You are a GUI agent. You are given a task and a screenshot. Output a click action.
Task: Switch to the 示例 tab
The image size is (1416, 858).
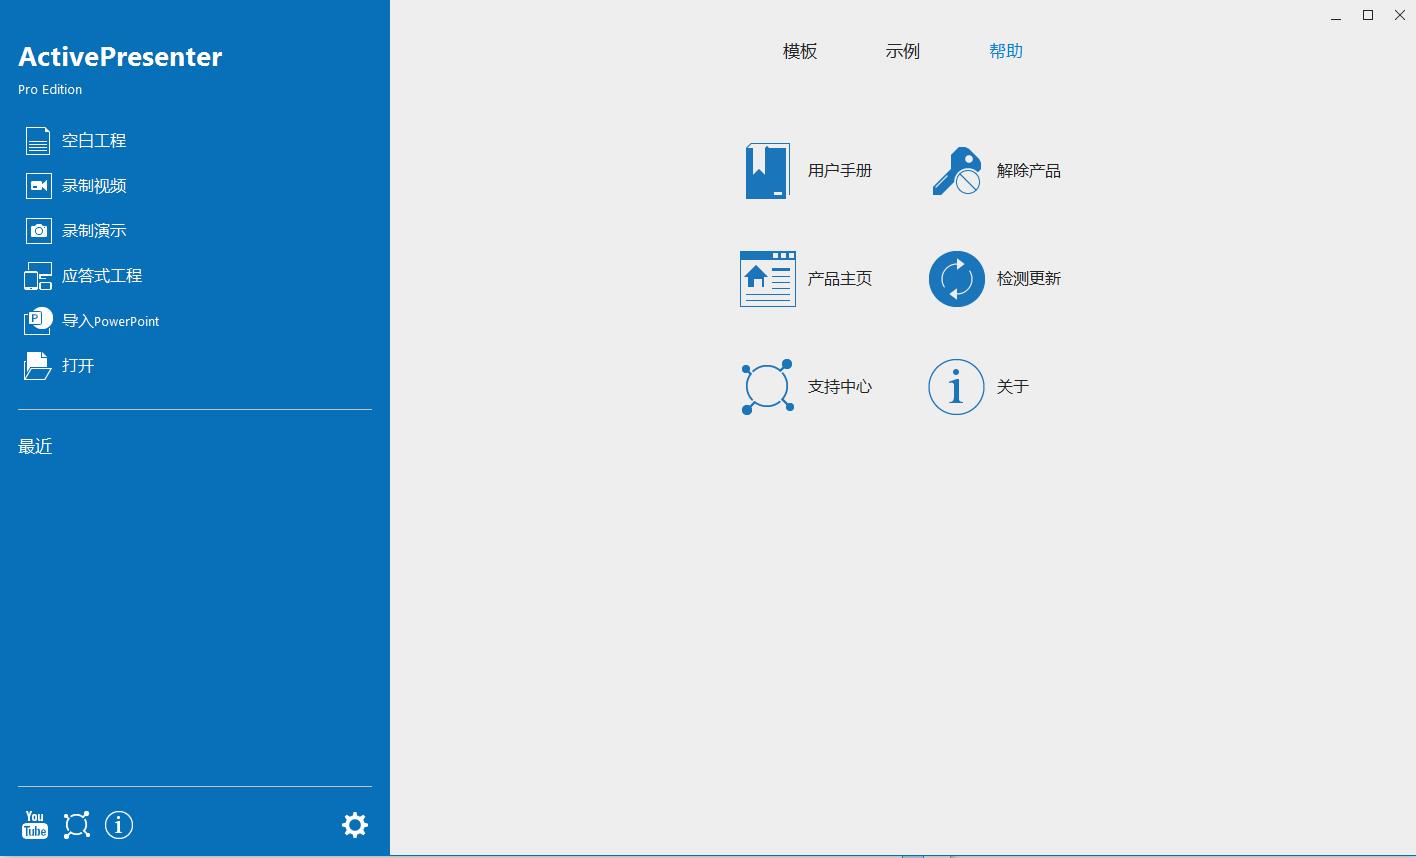pos(903,51)
